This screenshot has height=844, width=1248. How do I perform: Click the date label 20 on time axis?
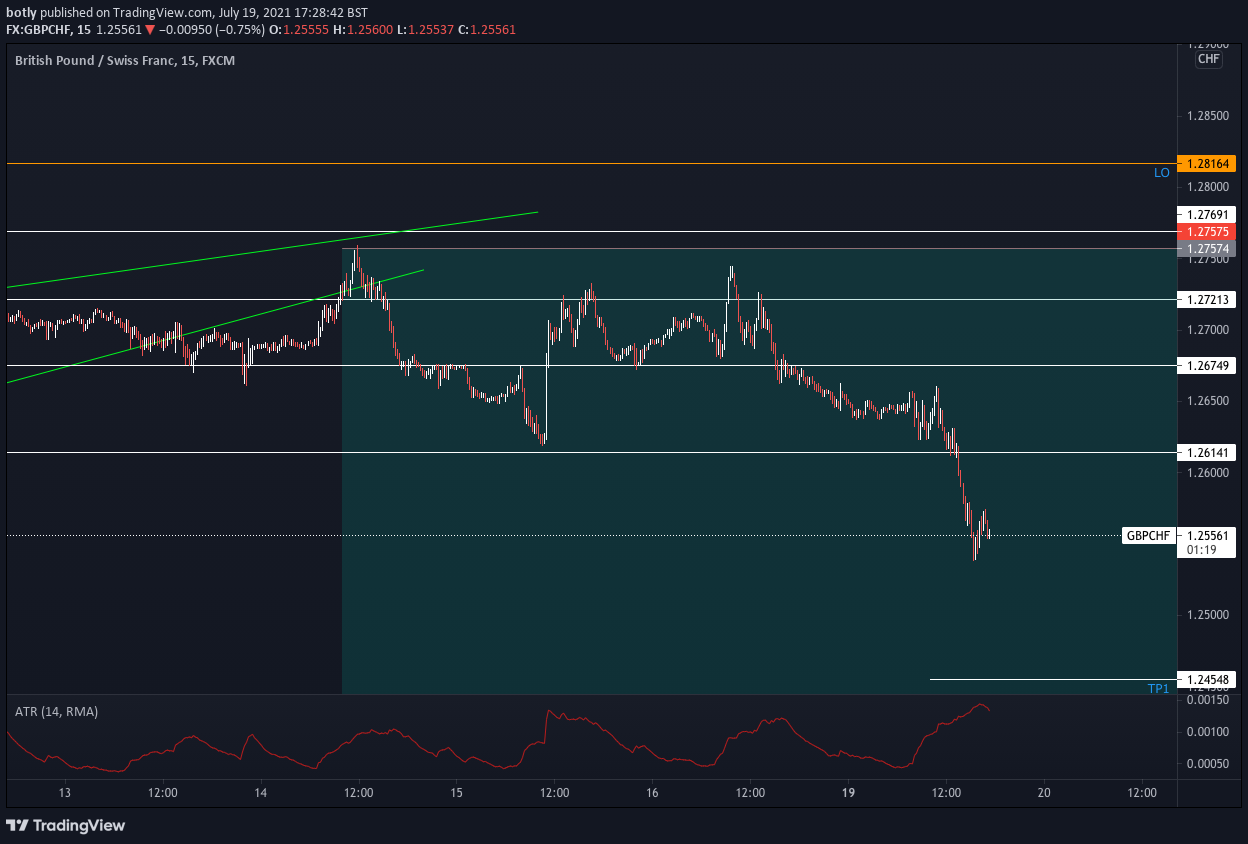pos(1044,793)
